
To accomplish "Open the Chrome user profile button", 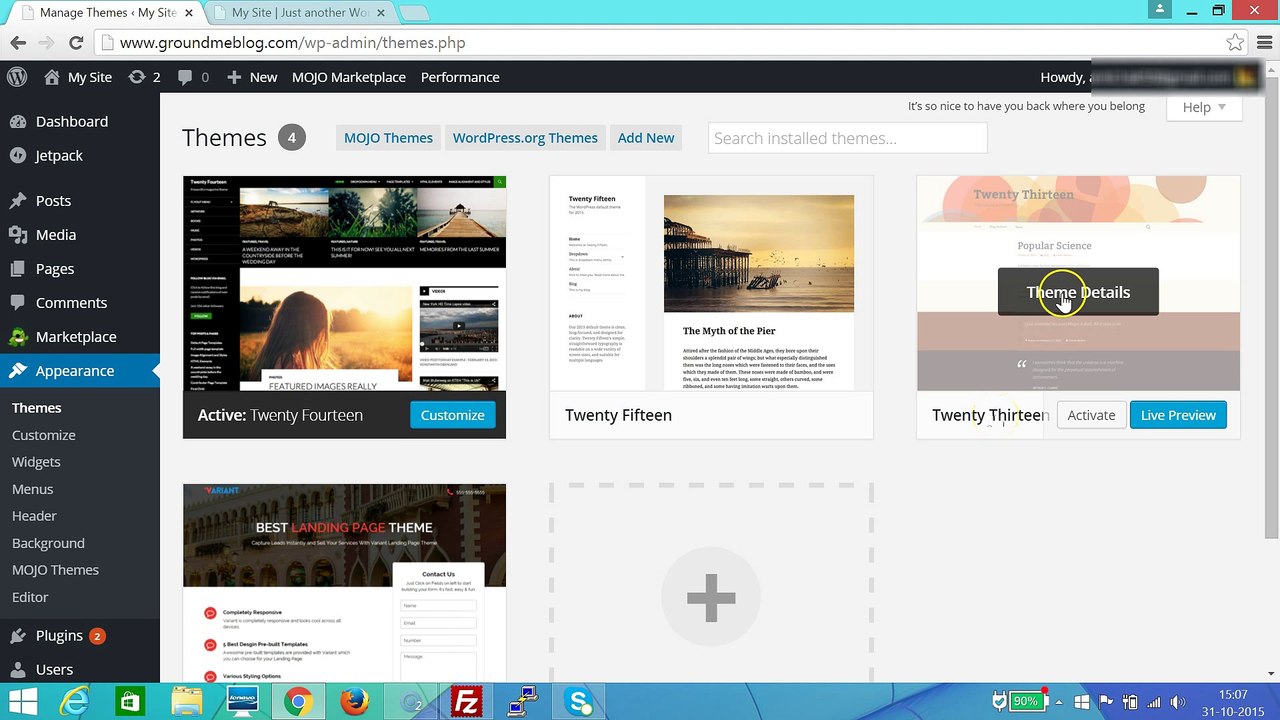I will (x=1160, y=10).
